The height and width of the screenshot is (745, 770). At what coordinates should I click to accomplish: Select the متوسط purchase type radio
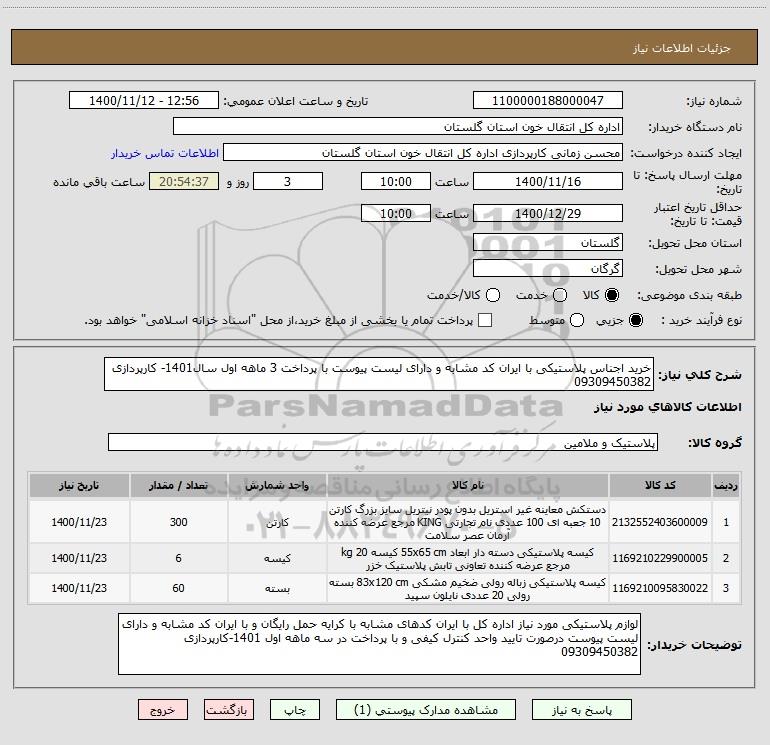pos(577,320)
